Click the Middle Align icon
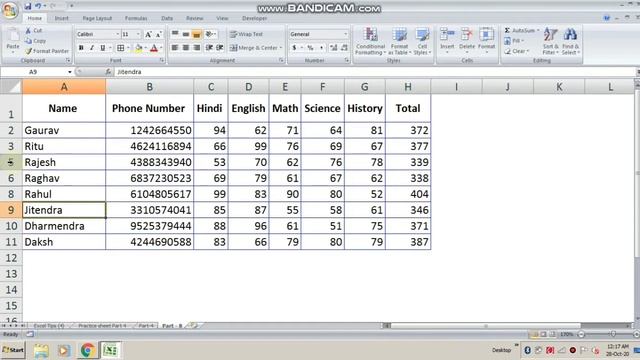 pos(186,34)
